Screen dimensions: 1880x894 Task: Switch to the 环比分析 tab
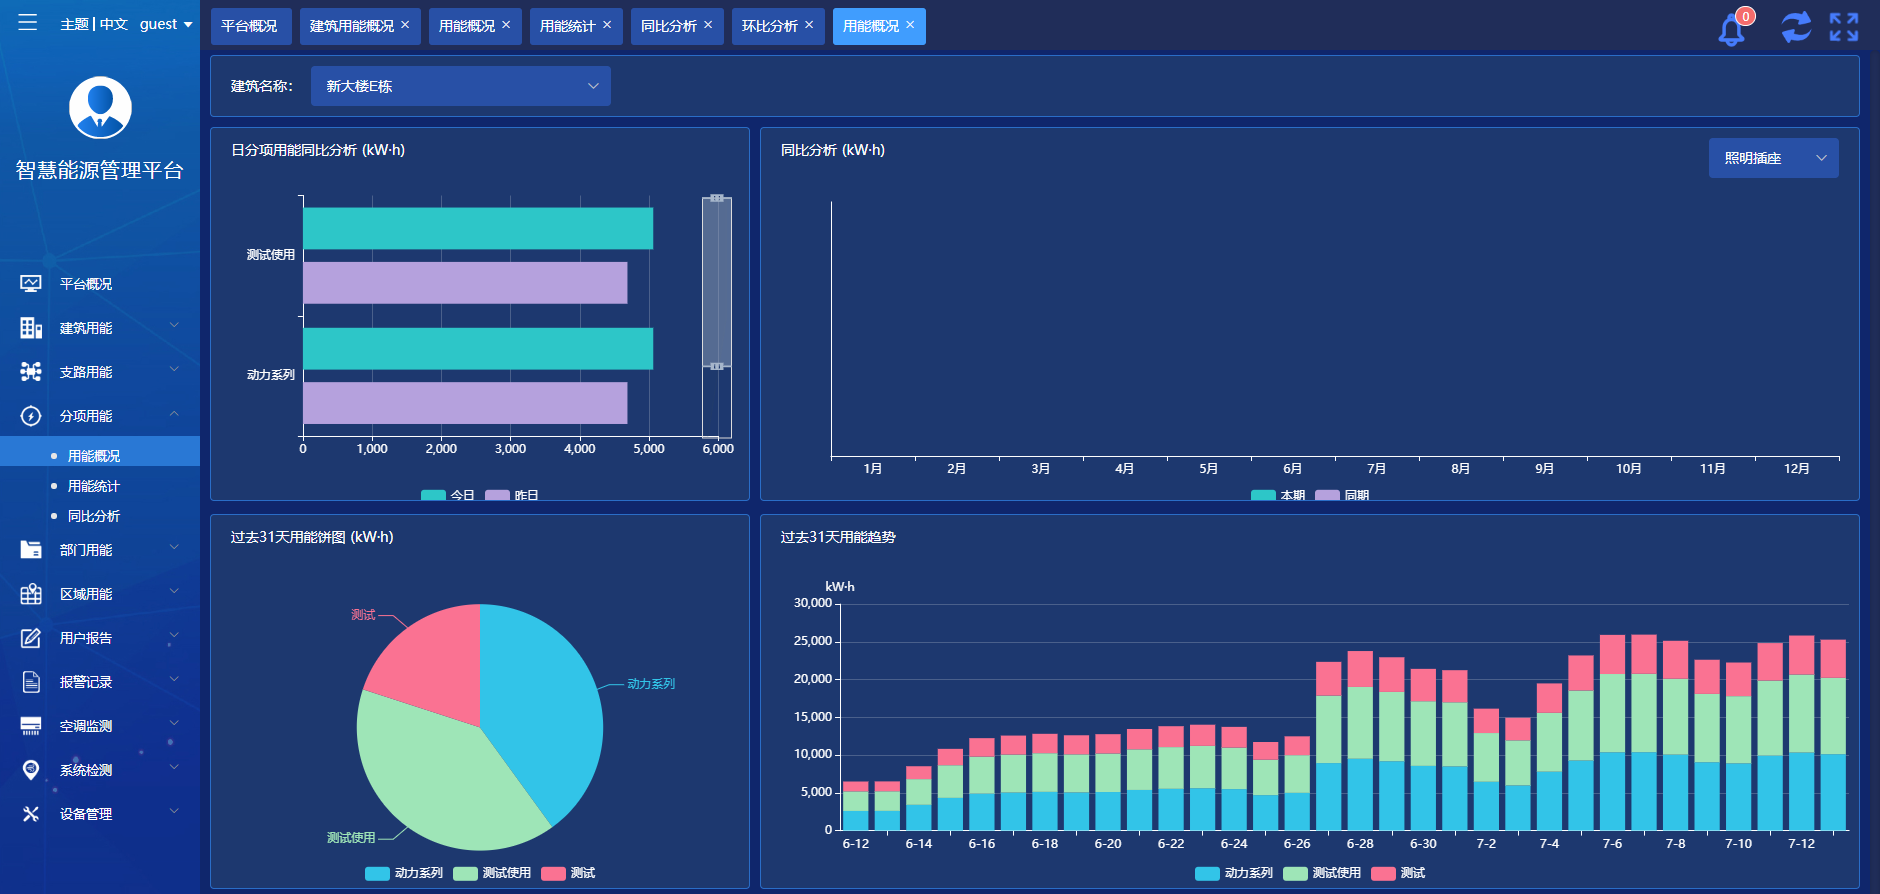[x=769, y=26]
